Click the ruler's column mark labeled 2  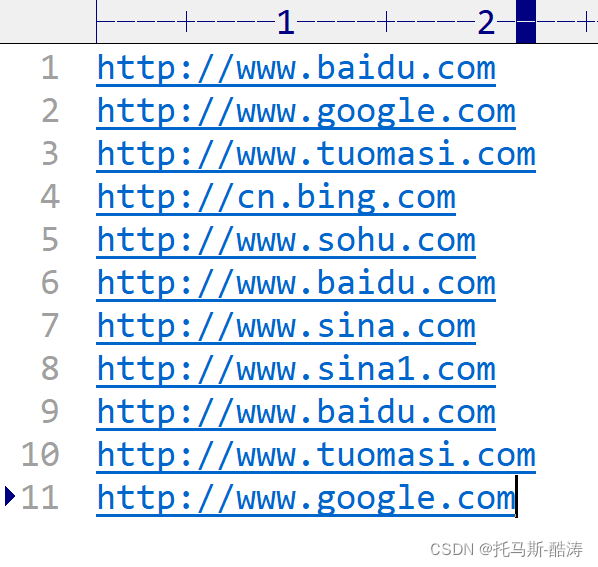(486, 22)
